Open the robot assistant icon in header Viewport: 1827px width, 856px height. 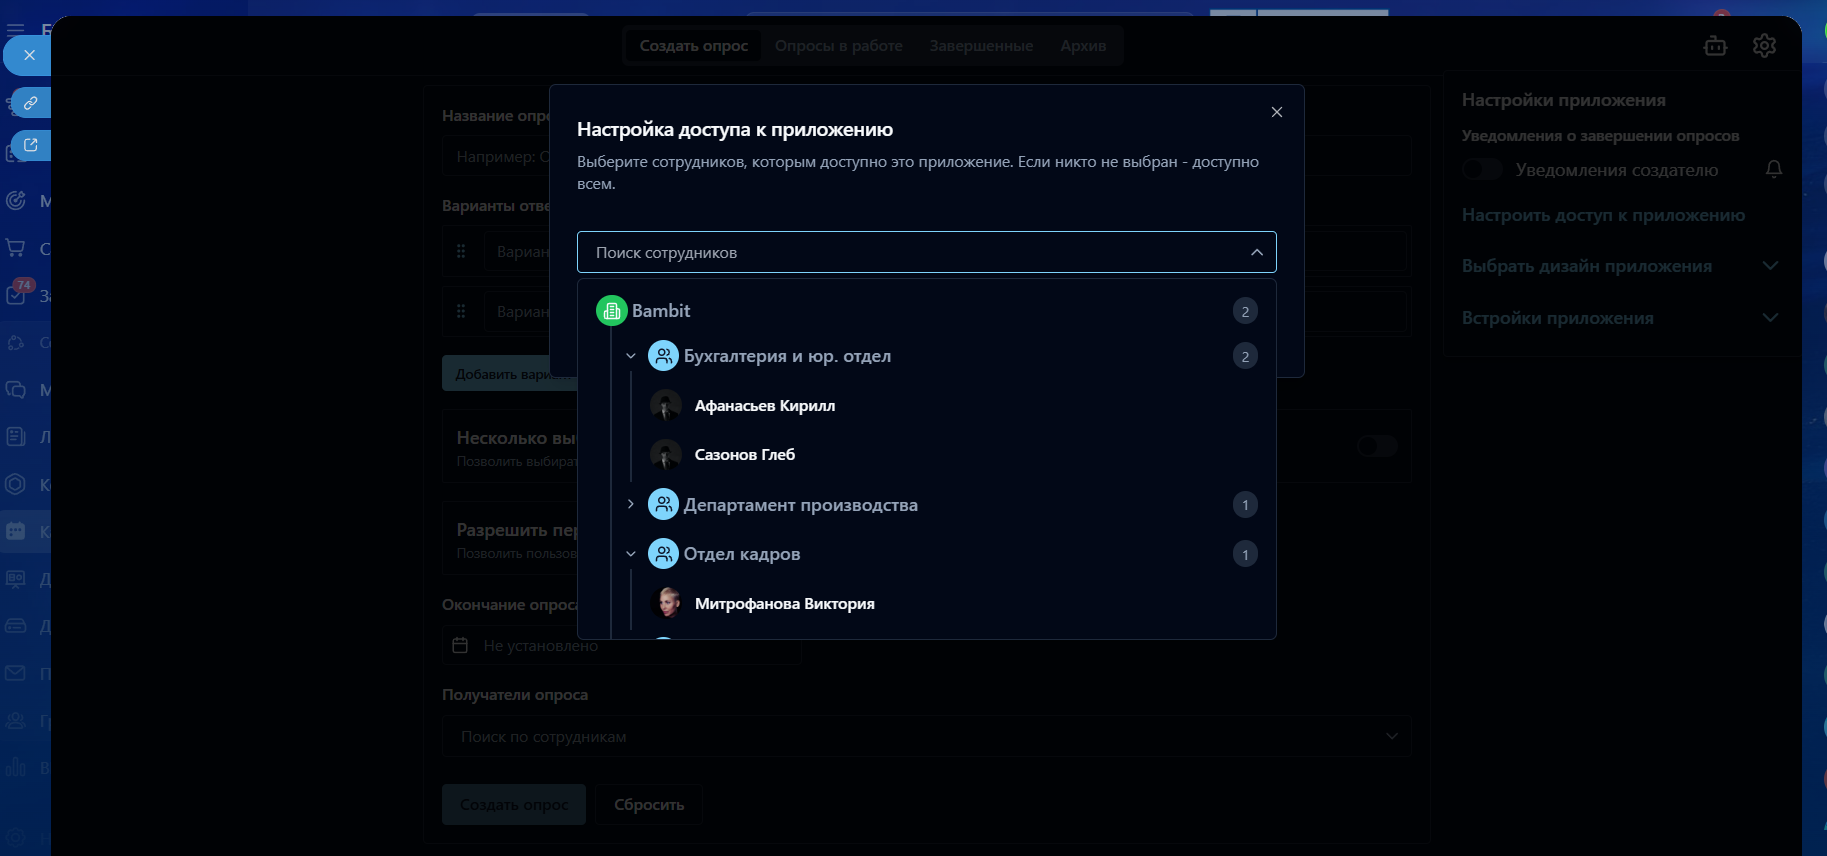pos(1715,46)
